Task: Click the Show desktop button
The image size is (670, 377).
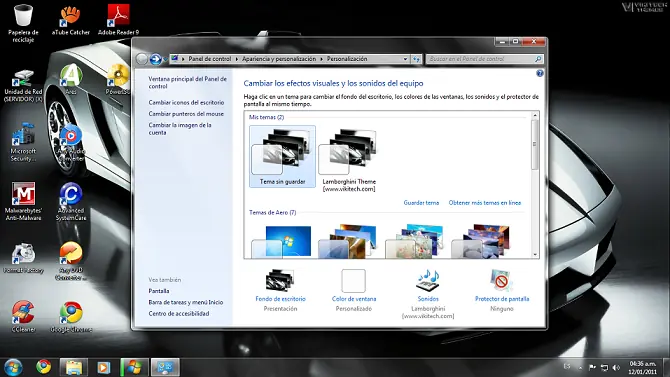Action: 667,368
